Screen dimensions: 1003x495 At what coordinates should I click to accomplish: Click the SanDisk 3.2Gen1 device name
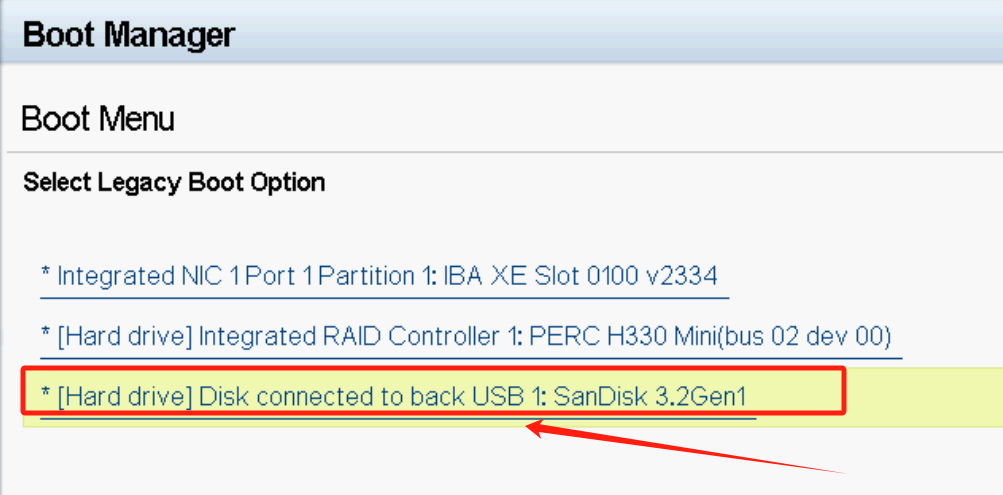[x=650, y=397]
